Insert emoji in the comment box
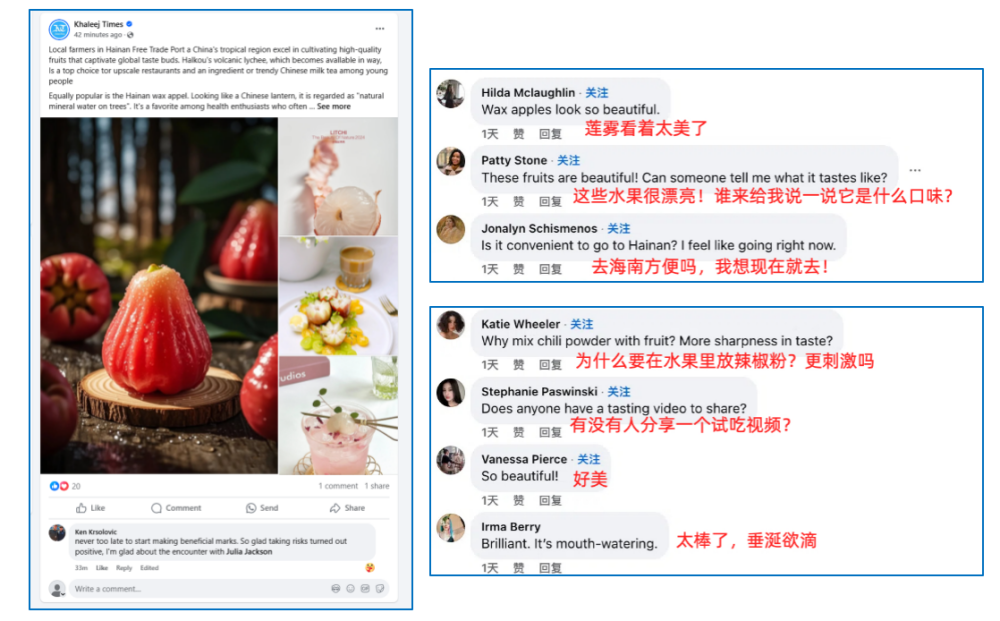The image size is (1000, 621). (350, 588)
